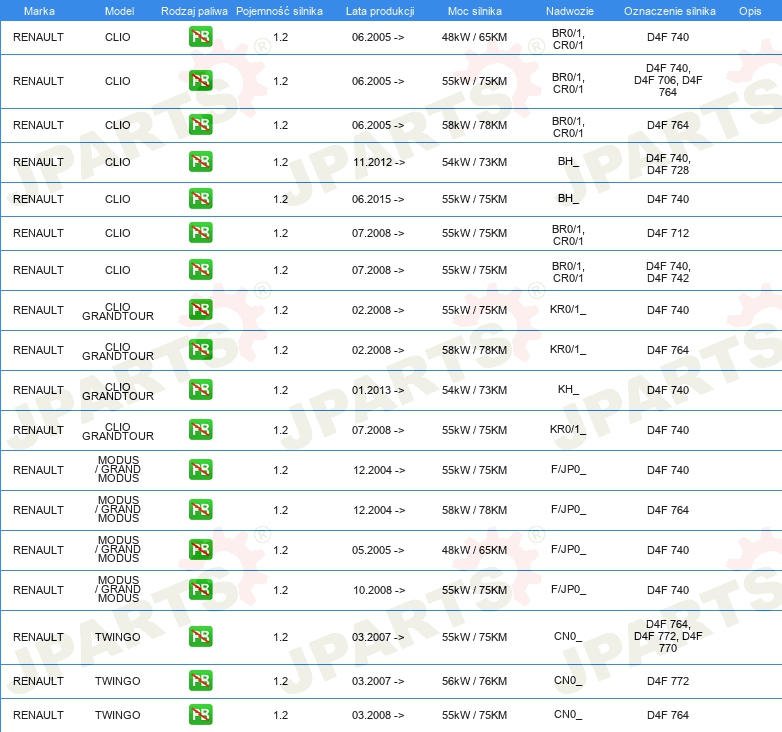Select the cell 'D4F 740, D4F 742'
The height and width of the screenshot is (732, 782).
coord(668,272)
